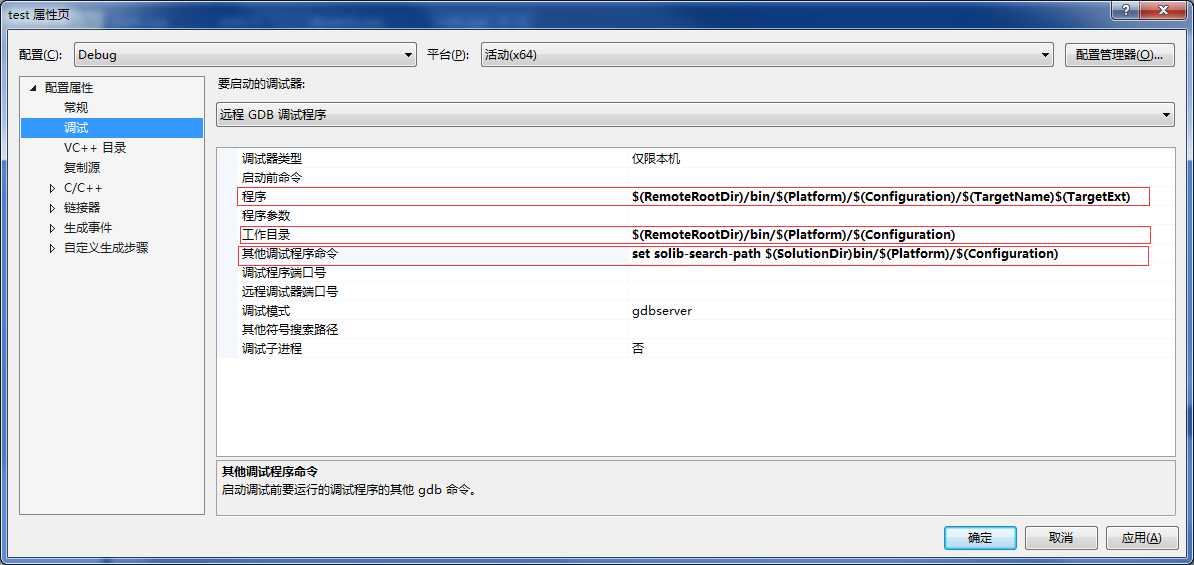Select the C/C++ tree label
This screenshot has width=1194, height=565.
coord(83,188)
